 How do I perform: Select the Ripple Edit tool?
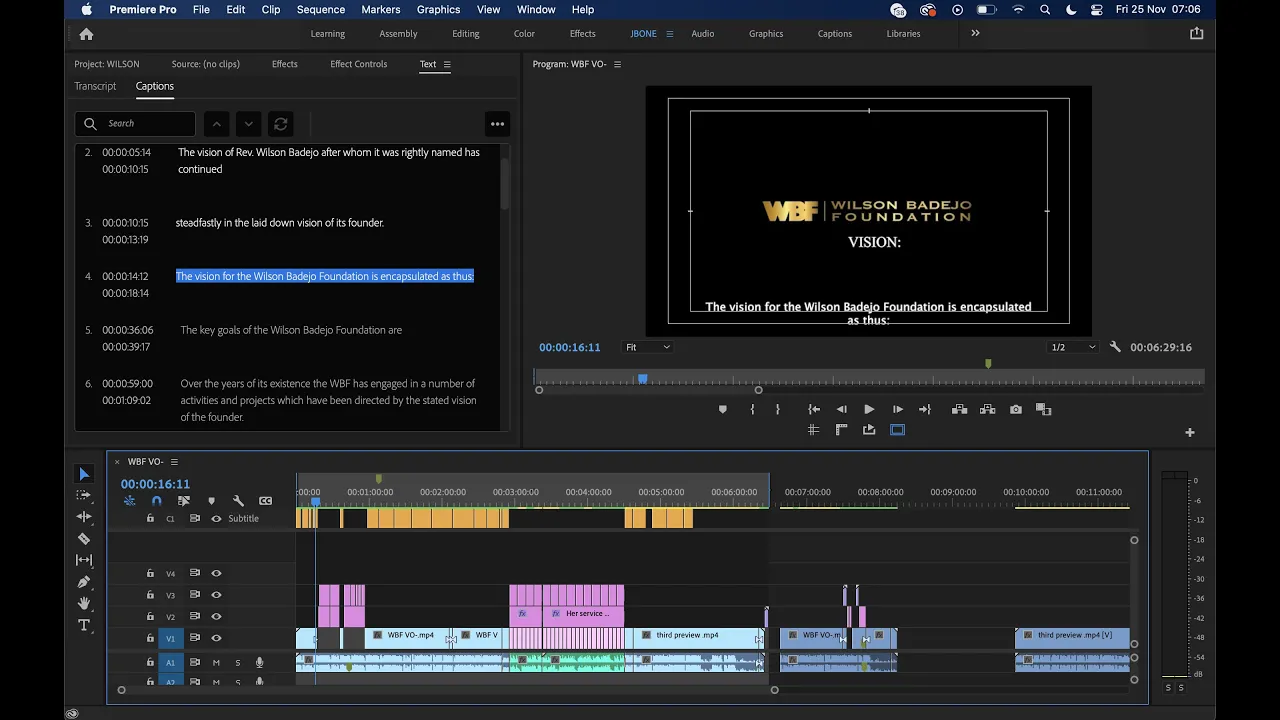coord(84,517)
